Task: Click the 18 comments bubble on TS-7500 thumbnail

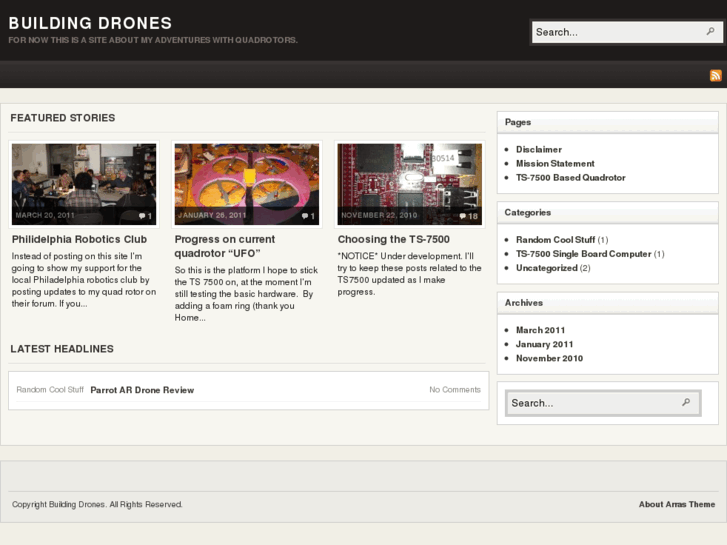Action: (x=468, y=216)
